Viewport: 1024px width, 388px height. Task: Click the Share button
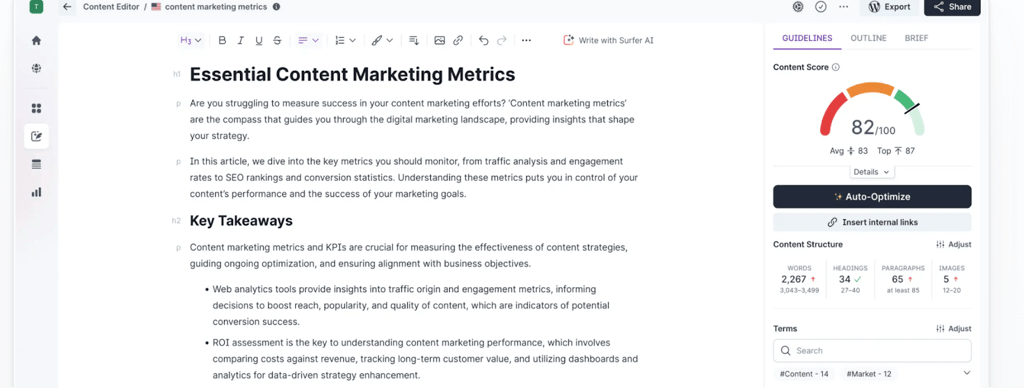pos(952,7)
